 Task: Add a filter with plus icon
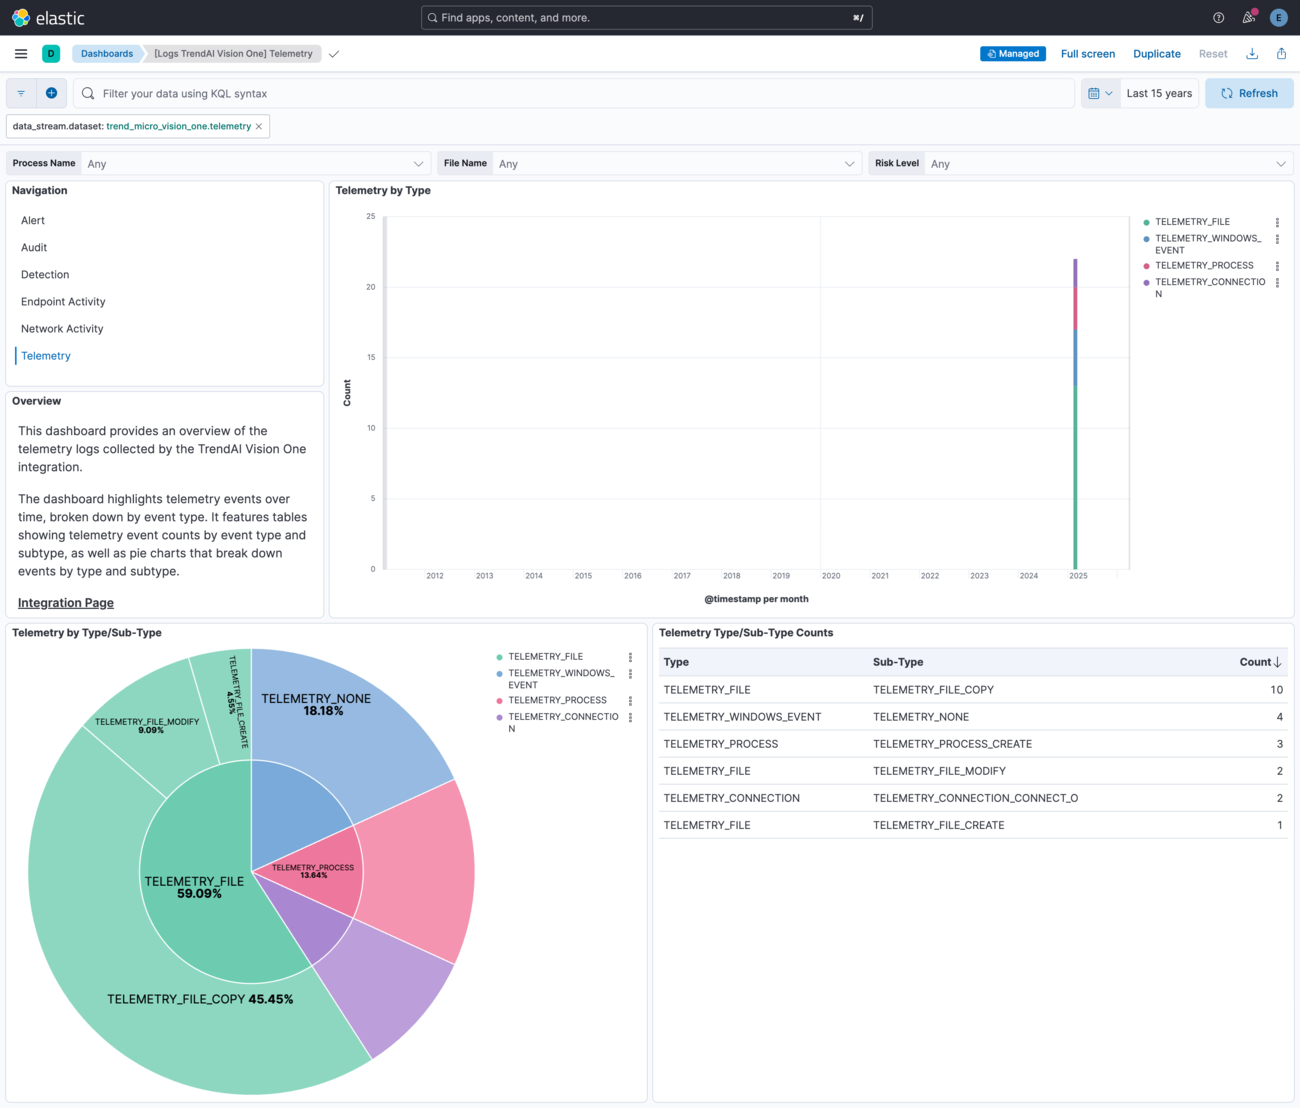pyautogui.click(x=52, y=93)
